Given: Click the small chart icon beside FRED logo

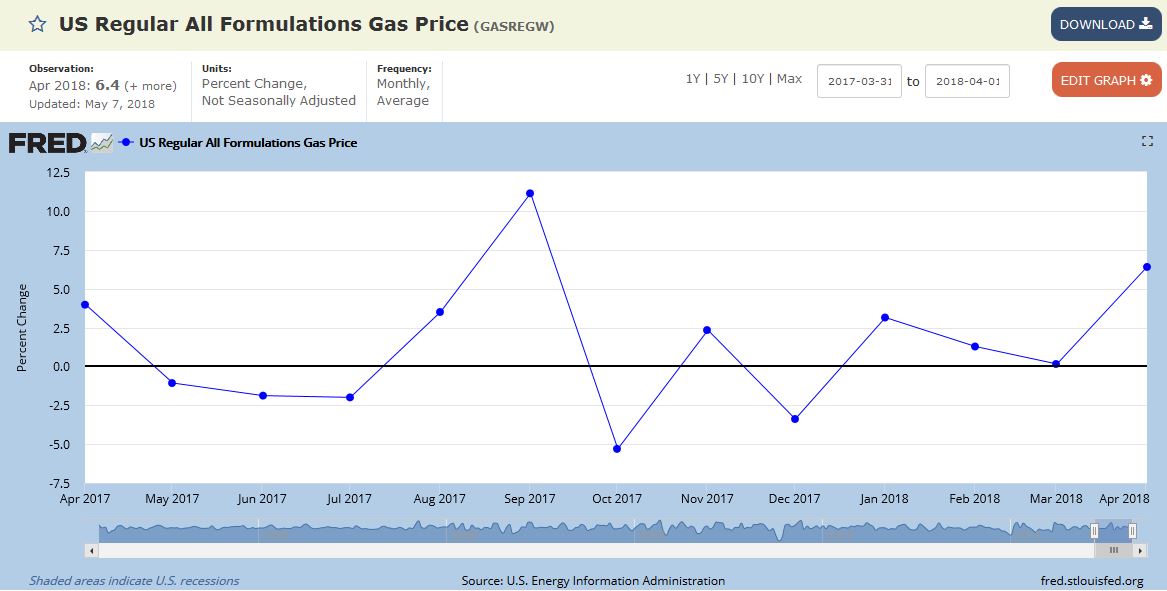Looking at the screenshot, I should (101, 143).
